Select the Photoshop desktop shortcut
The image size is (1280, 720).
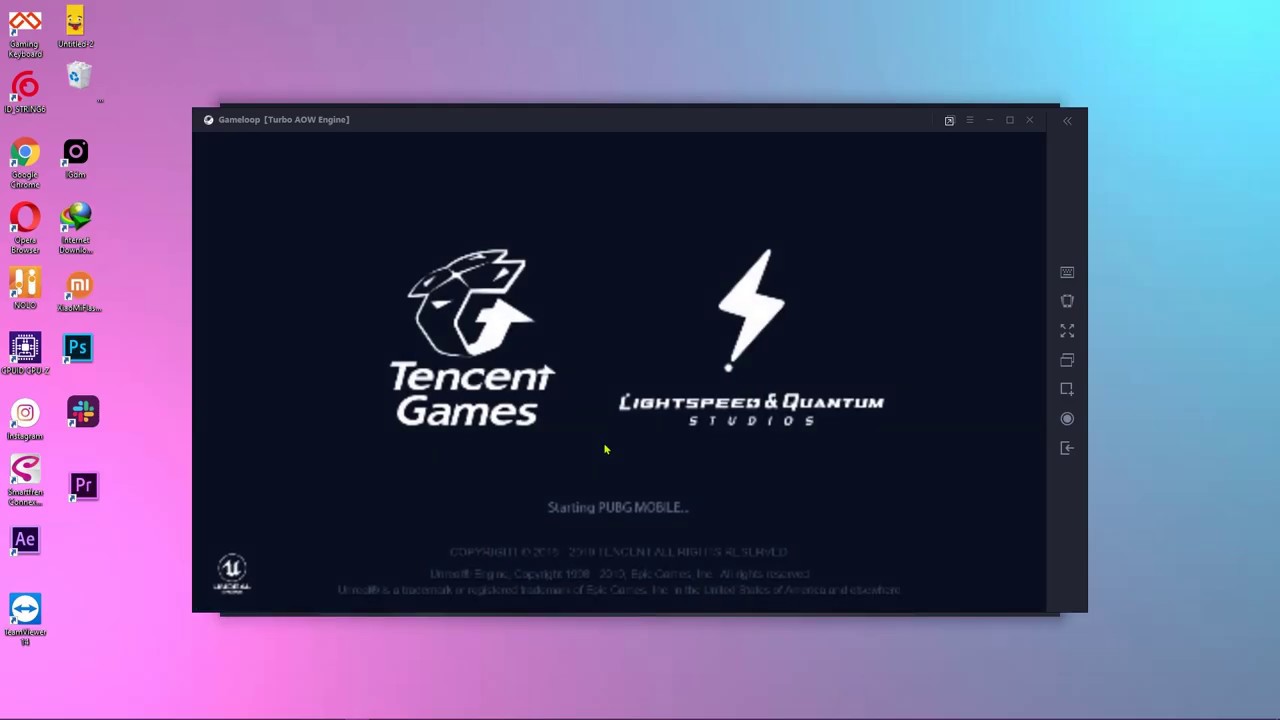78,348
